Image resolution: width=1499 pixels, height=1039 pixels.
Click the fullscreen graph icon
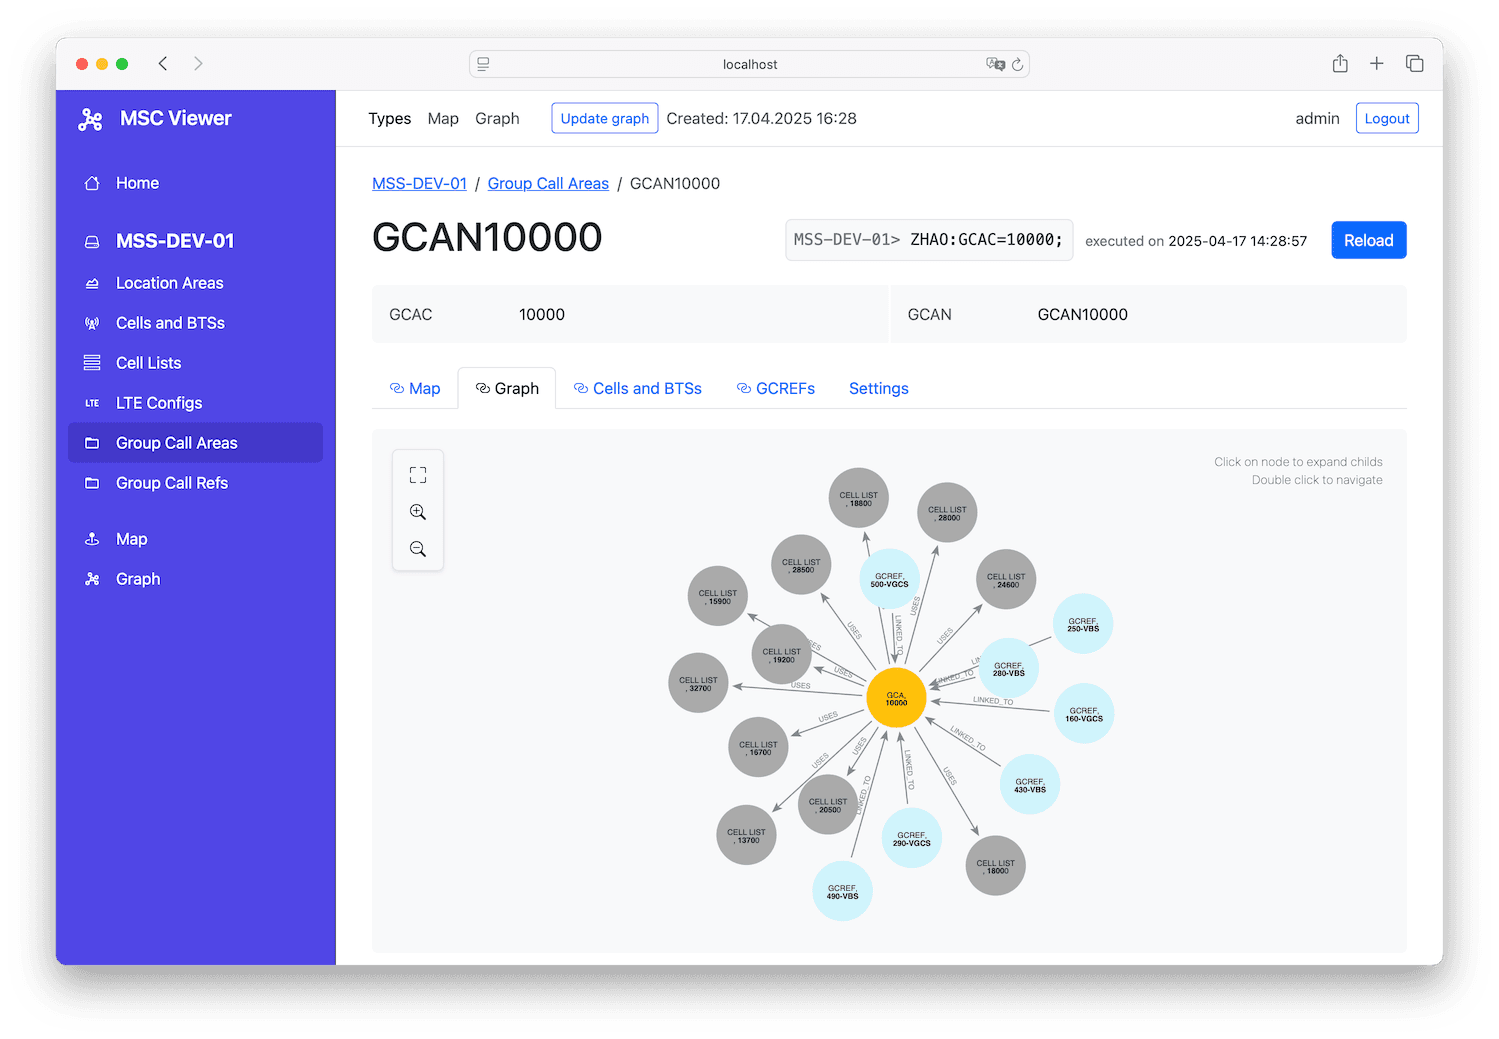pos(418,475)
